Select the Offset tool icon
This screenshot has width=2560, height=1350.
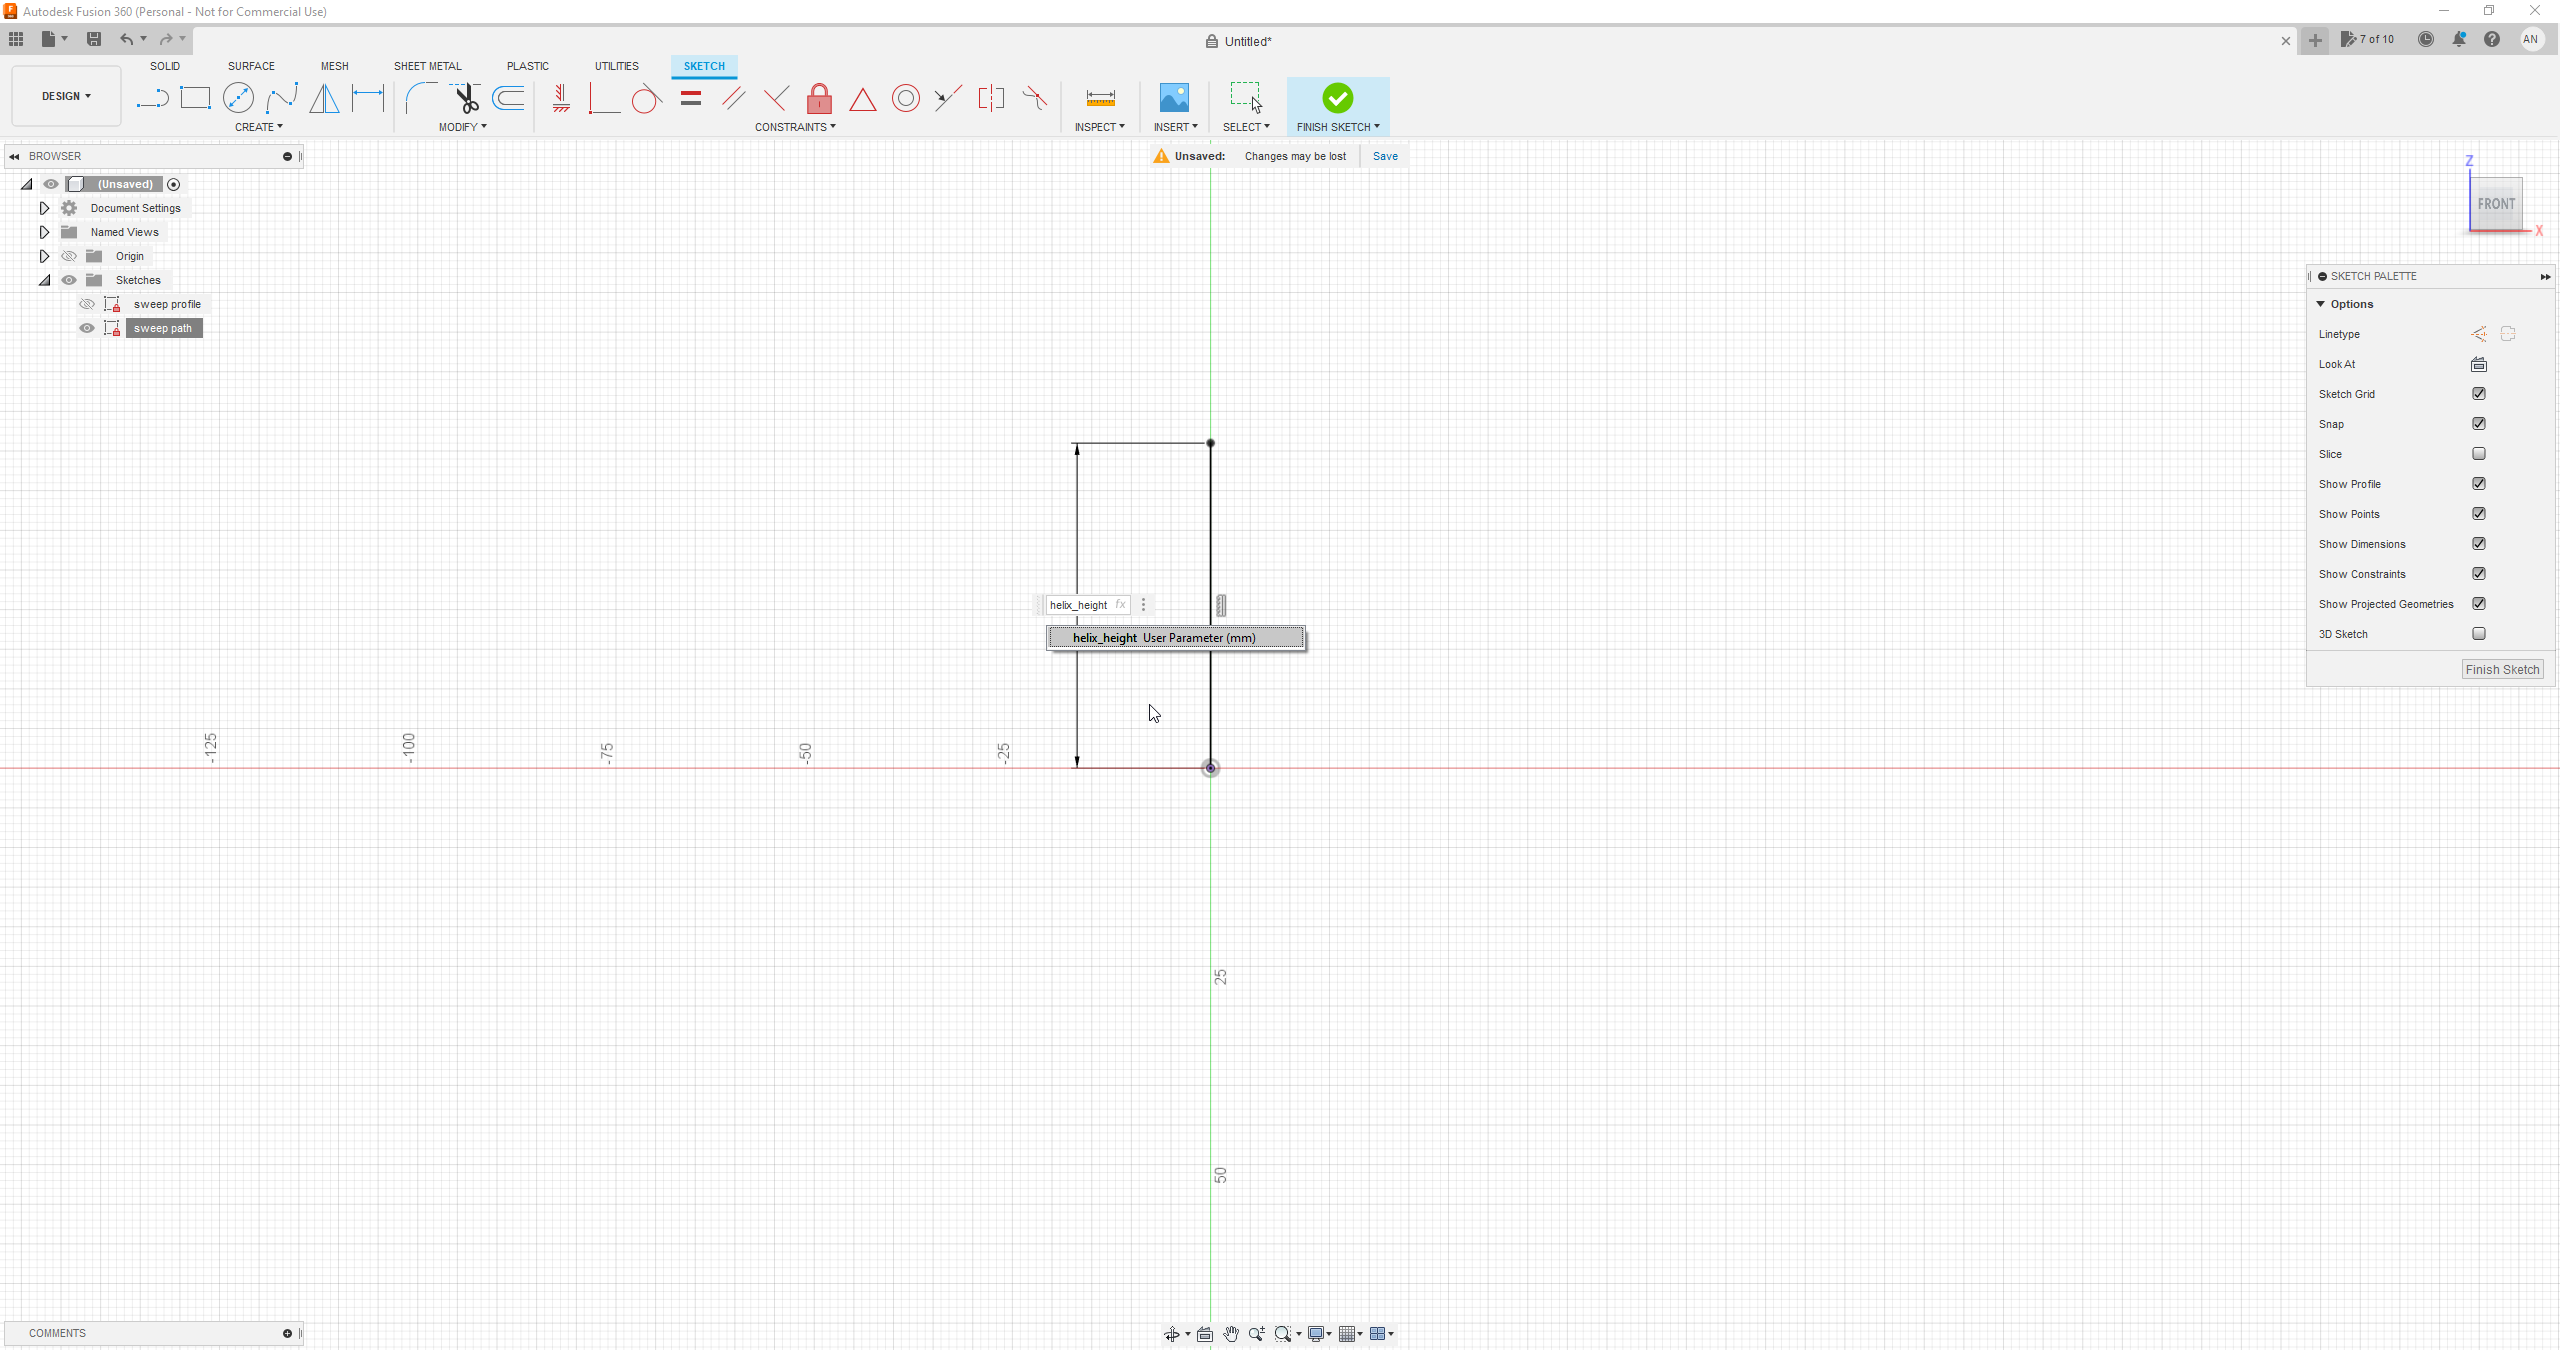[x=509, y=98]
